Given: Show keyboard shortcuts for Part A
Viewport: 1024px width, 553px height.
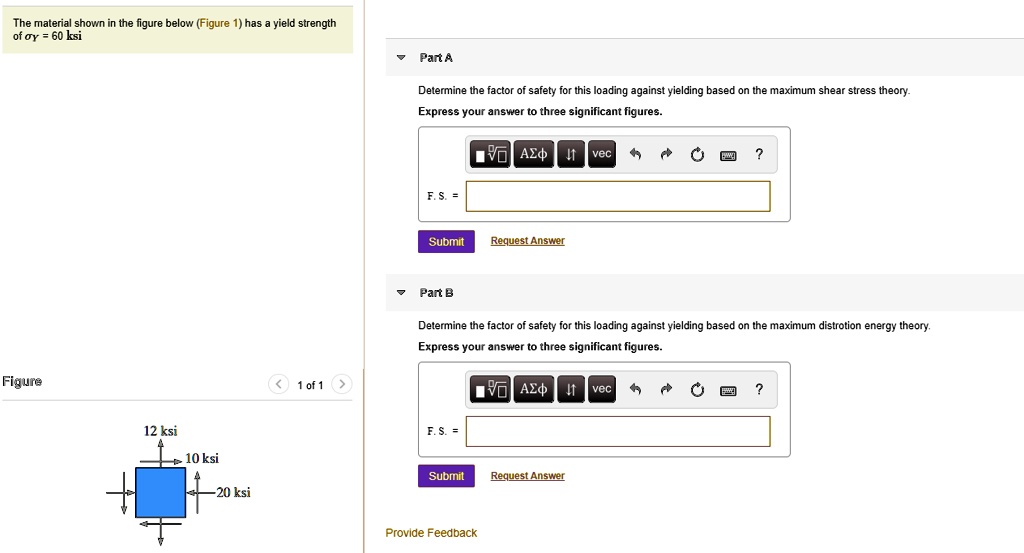Looking at the screenshot, I should click(728, 155).
